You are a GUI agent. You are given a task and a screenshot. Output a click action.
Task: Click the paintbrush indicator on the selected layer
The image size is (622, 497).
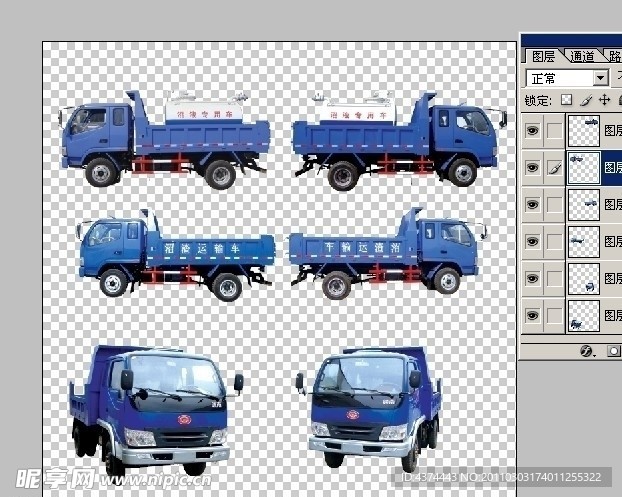click(x=553, y=167)
